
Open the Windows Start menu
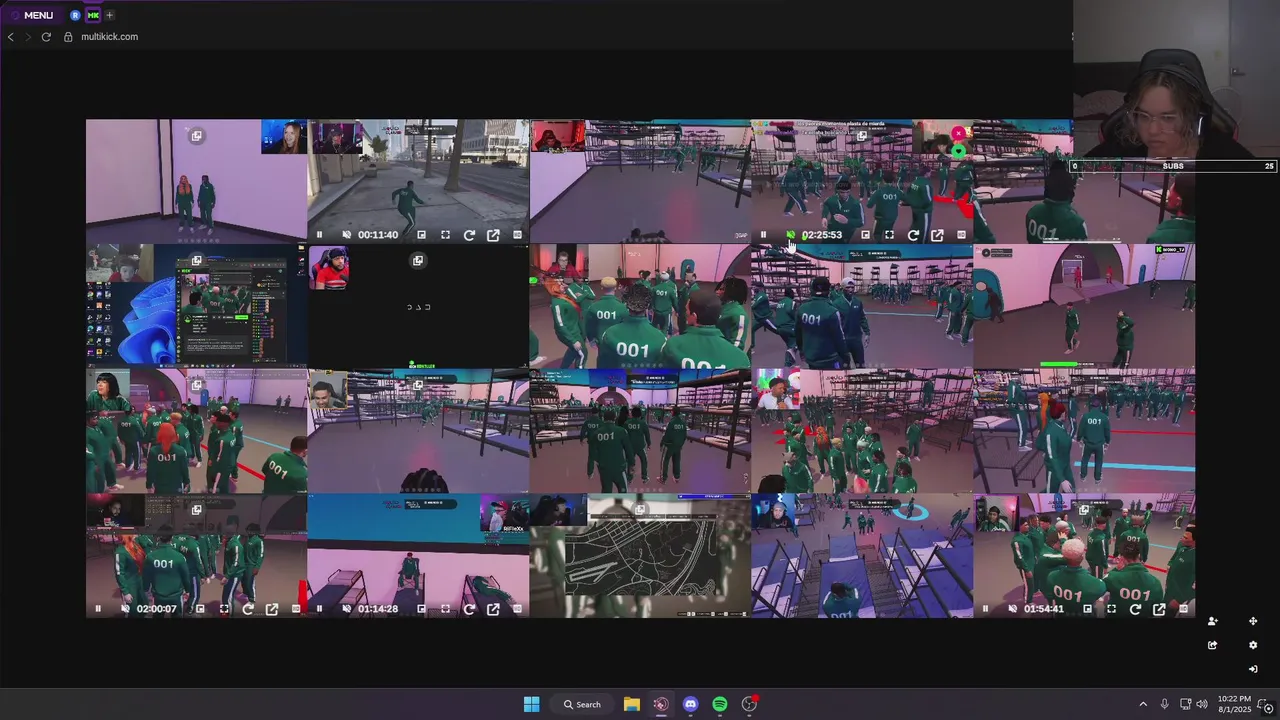[x=531, y=704]
